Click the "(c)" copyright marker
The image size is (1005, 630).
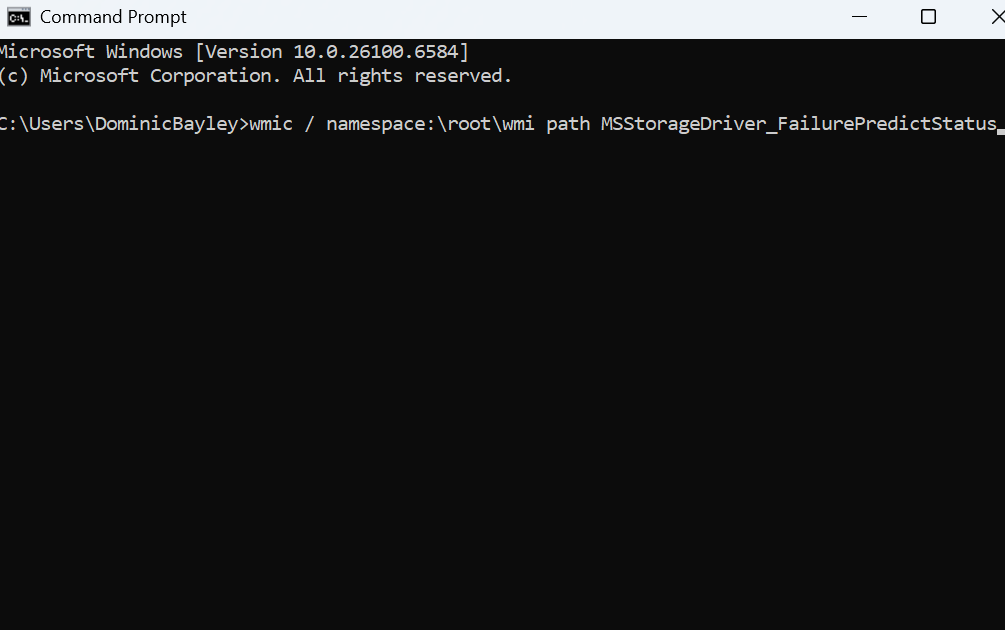[x=13, y=76]
